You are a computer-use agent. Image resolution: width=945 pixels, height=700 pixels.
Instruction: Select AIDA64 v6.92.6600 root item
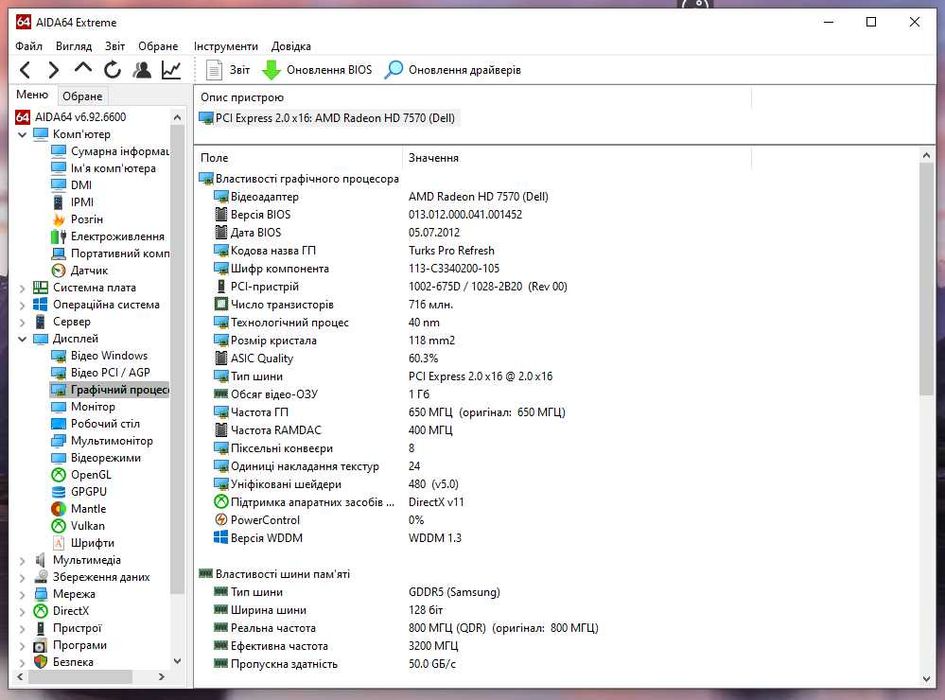click(x=71, y=117)
